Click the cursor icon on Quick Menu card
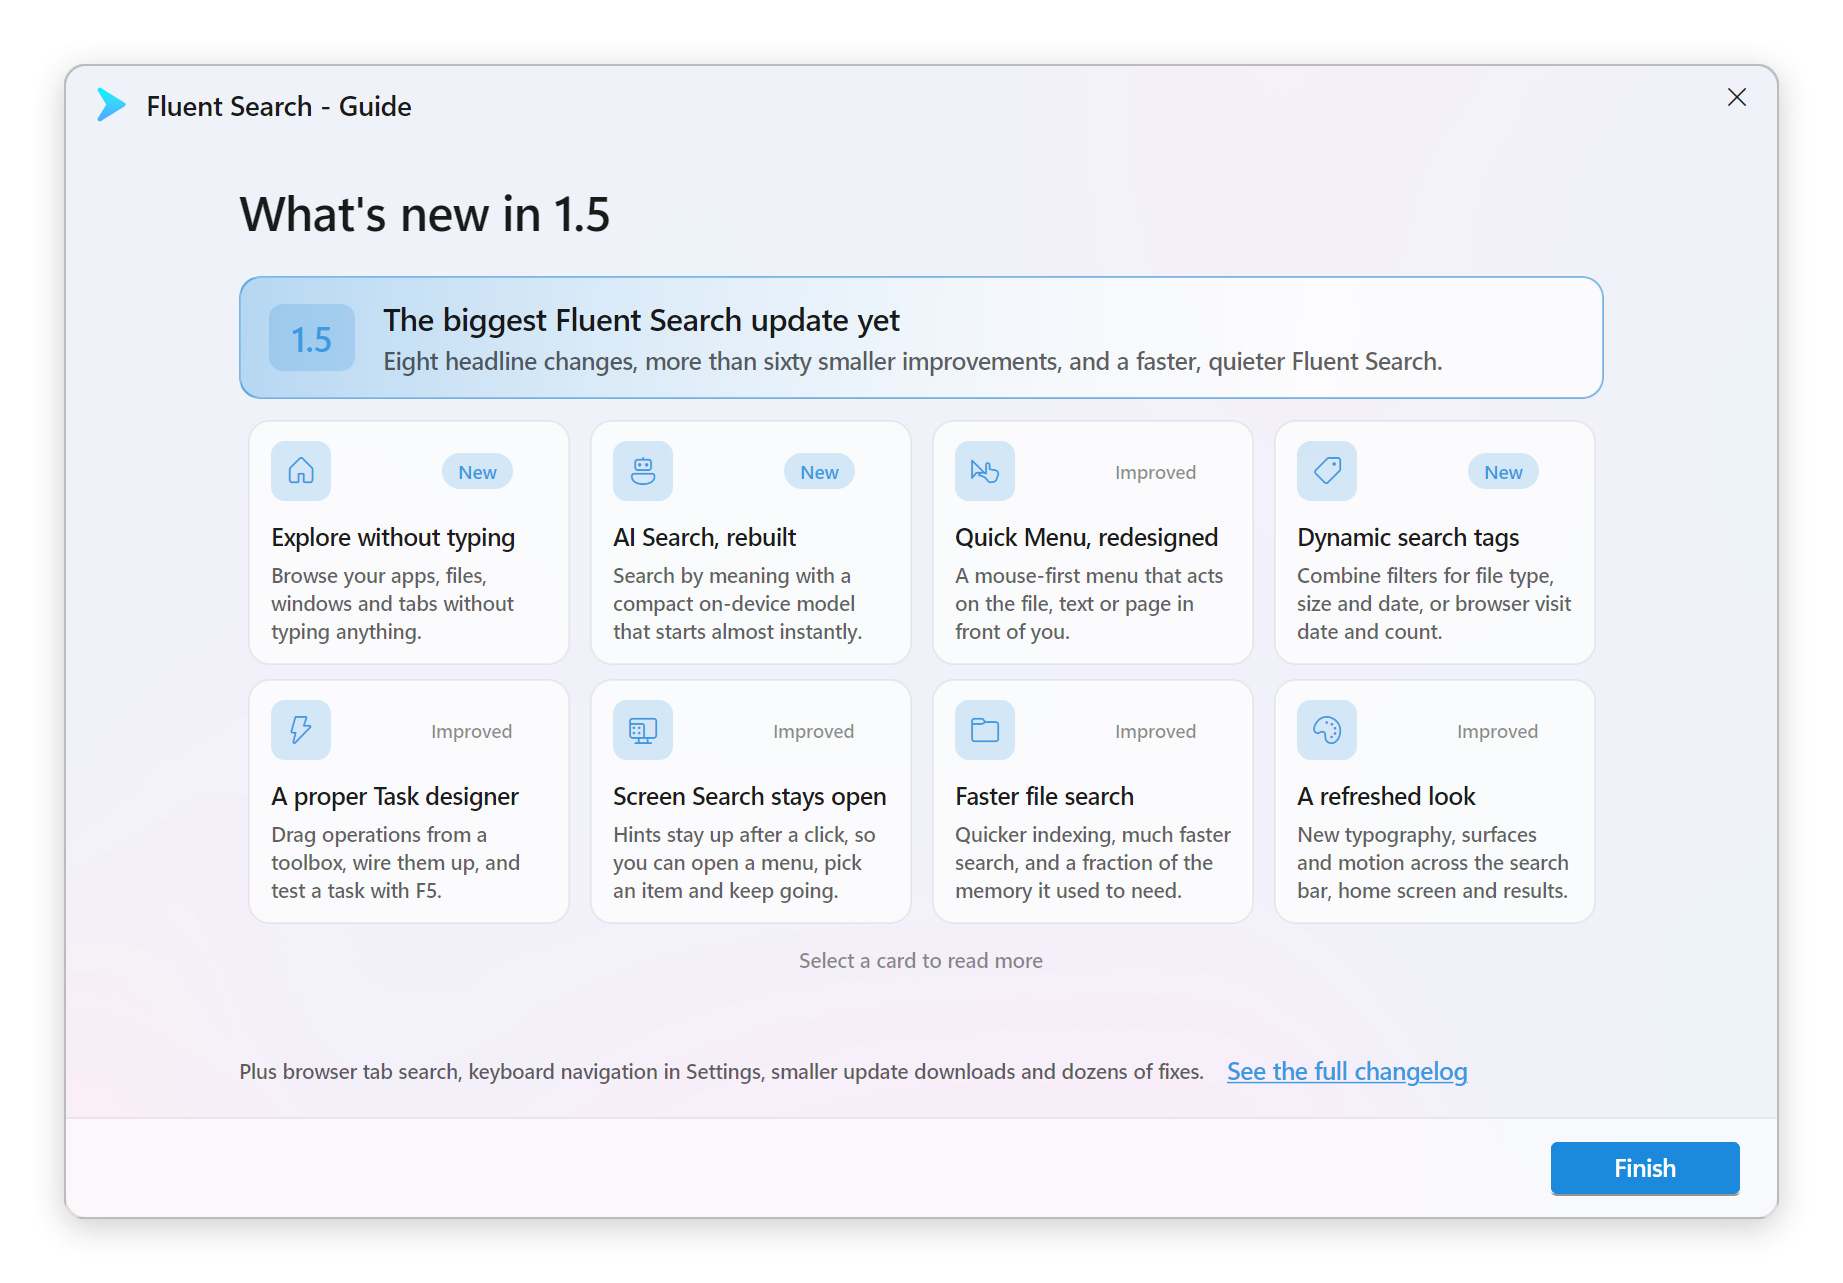Image resolution: width=1843 pixels, height=1283 pixels. click(x=985, y=471)
